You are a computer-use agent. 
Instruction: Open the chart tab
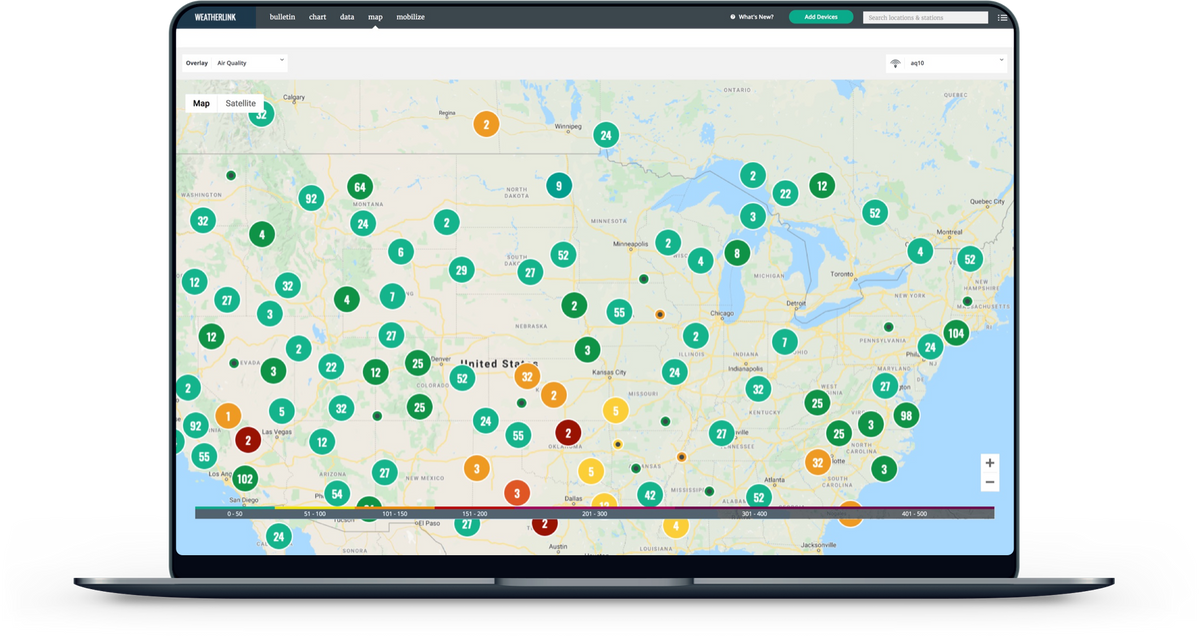pyautogui.click(x=317, y=17)
